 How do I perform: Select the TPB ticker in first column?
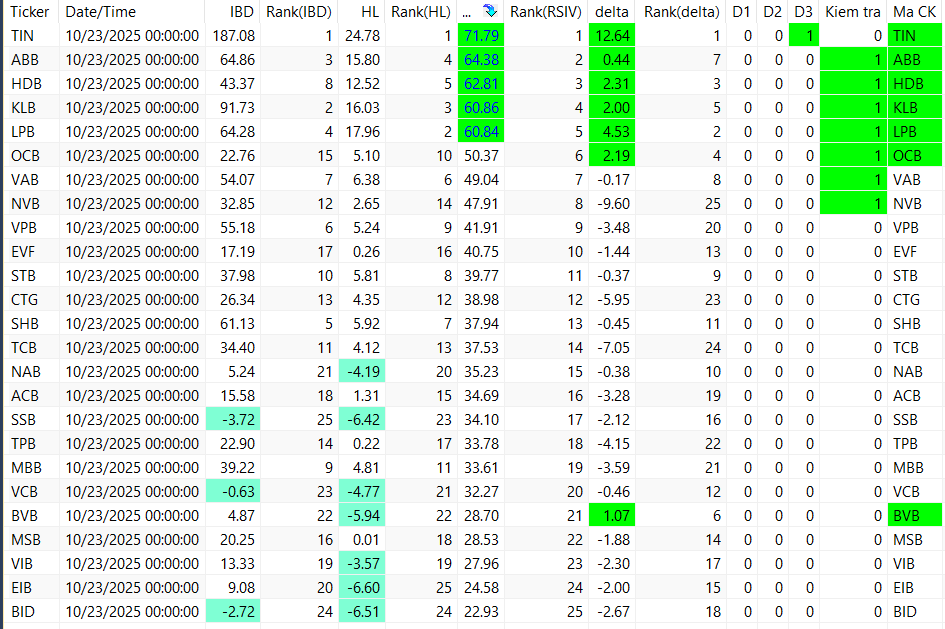24,444
